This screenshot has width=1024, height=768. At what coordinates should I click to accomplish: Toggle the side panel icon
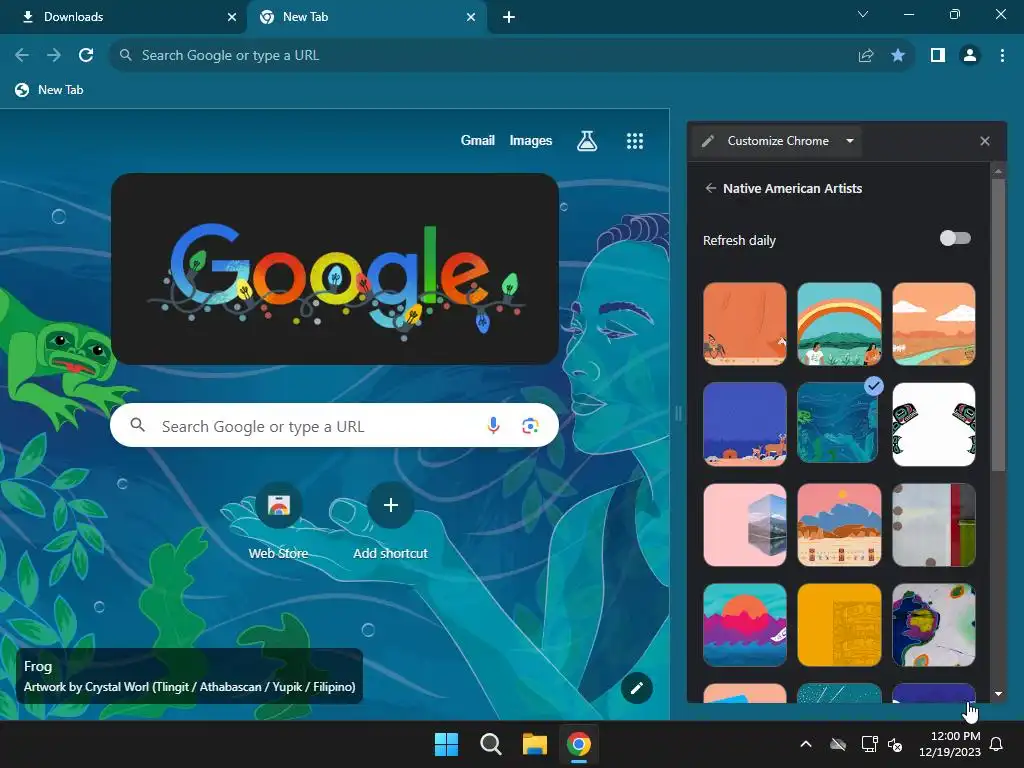938,56
